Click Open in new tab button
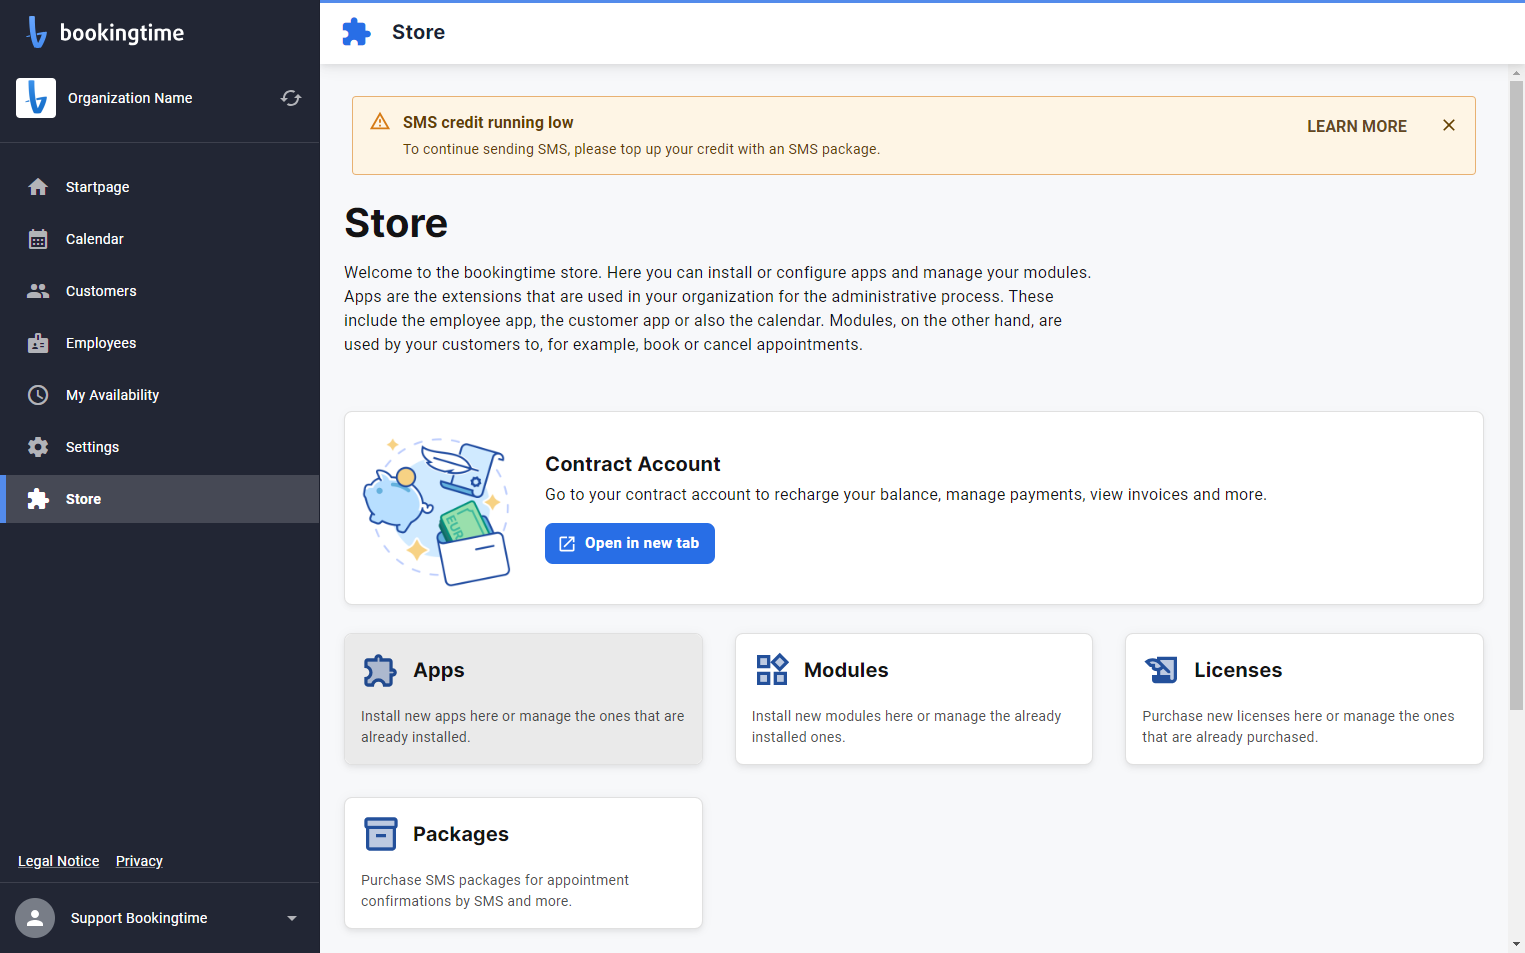Viewport: 1525px width, 953px height. [x=630, y=543]
